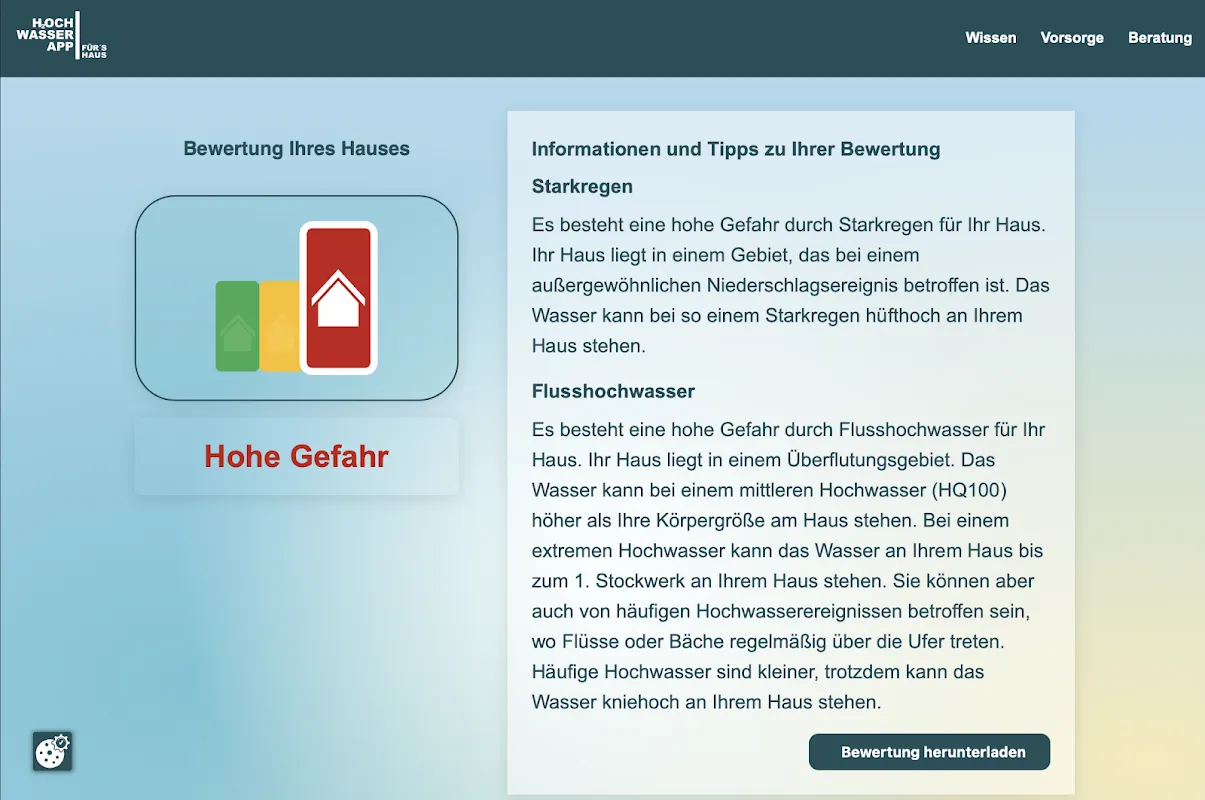1205x800 pixels.
Task: Open the Wissen menu item
Action: click(x=991, y=38)
